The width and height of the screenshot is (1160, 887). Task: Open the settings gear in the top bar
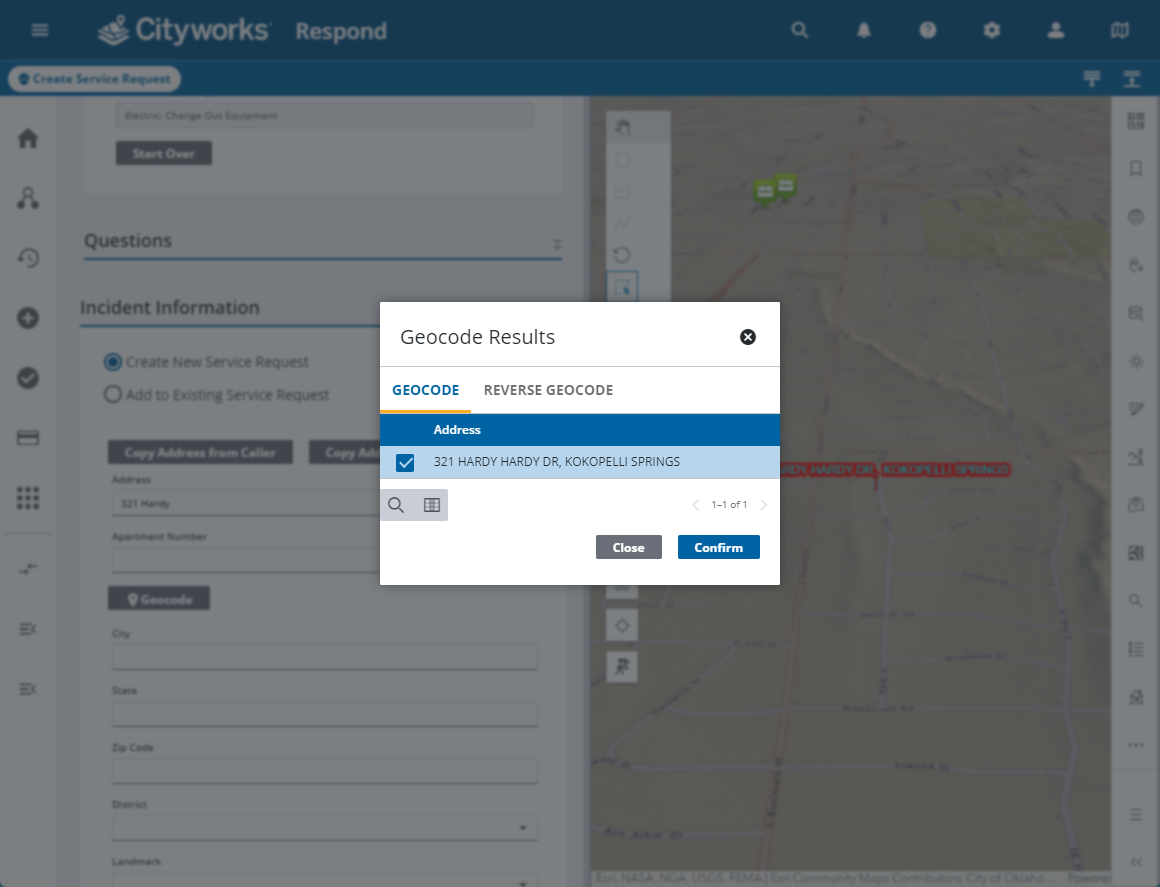click(991, 30)
